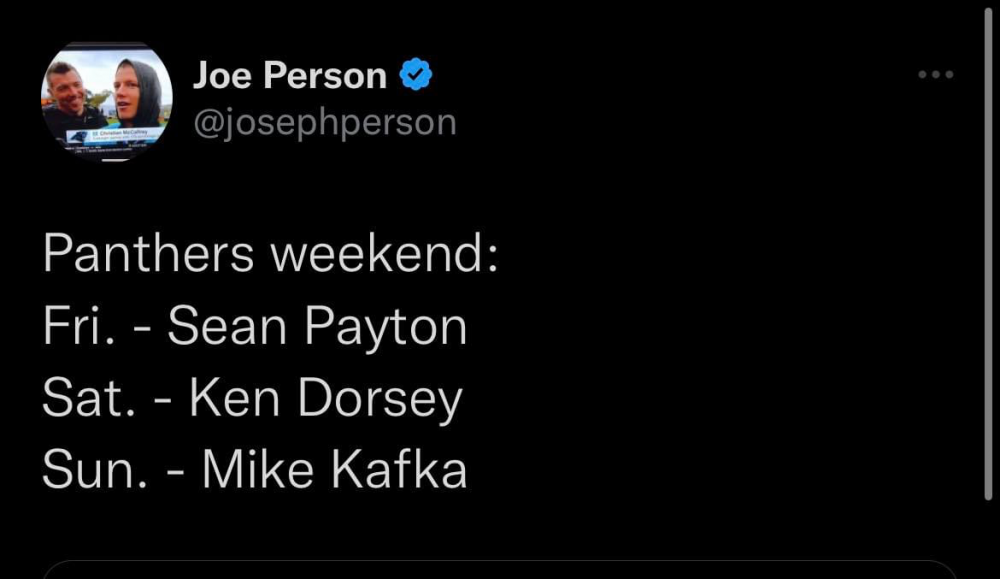The image size is (1000, 579).
Task: Click the Joe Person display name
Action: pyautogui.click(x=289, y=75)
